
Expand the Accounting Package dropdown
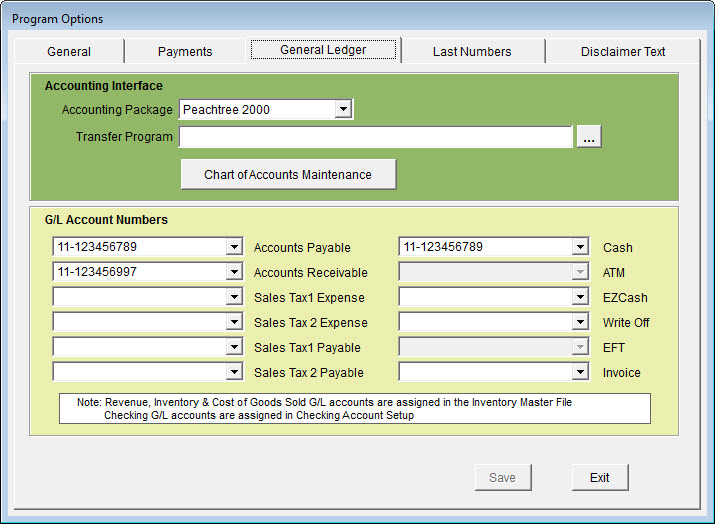343,109
